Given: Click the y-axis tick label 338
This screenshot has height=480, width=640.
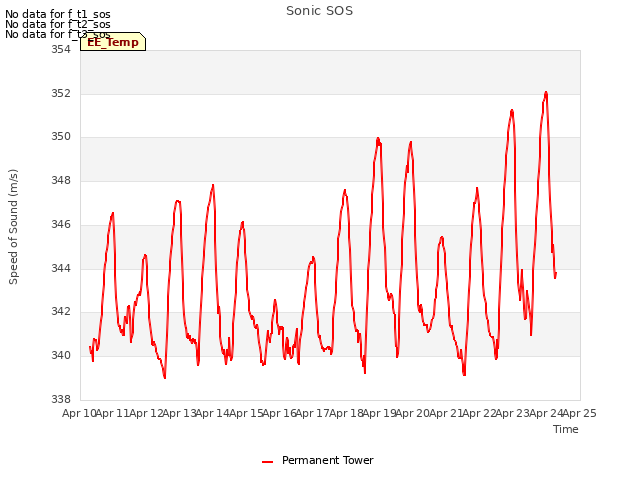Looking at the screenshot, I should pos(61,399).
